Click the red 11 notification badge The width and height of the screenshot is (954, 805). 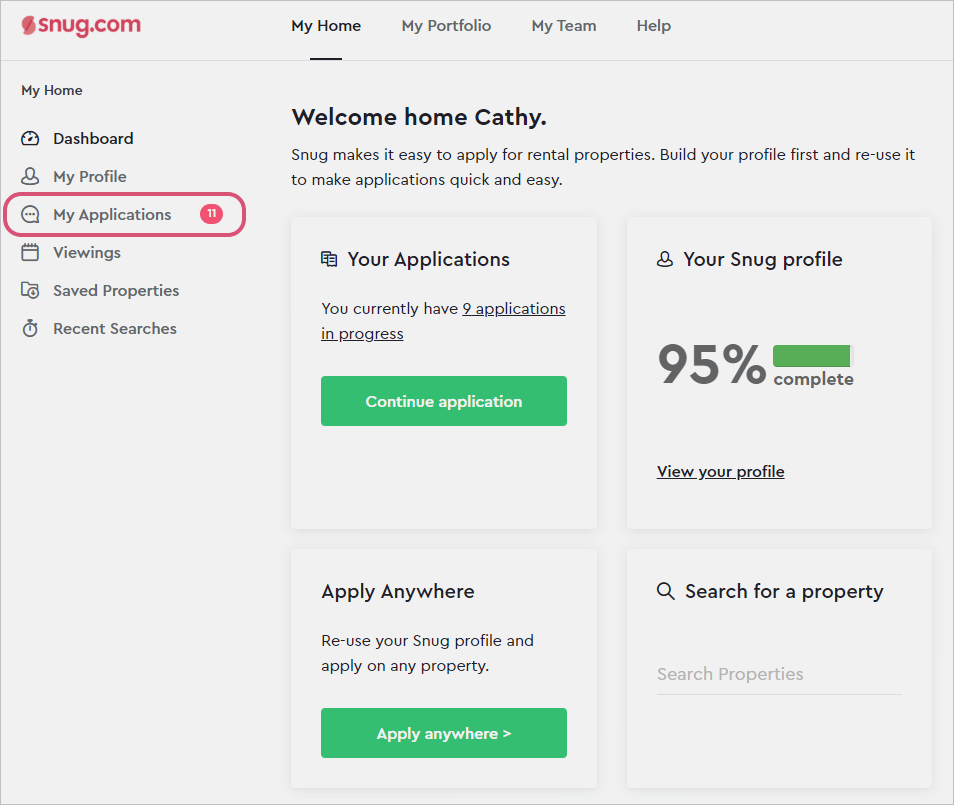coord(212,214)
